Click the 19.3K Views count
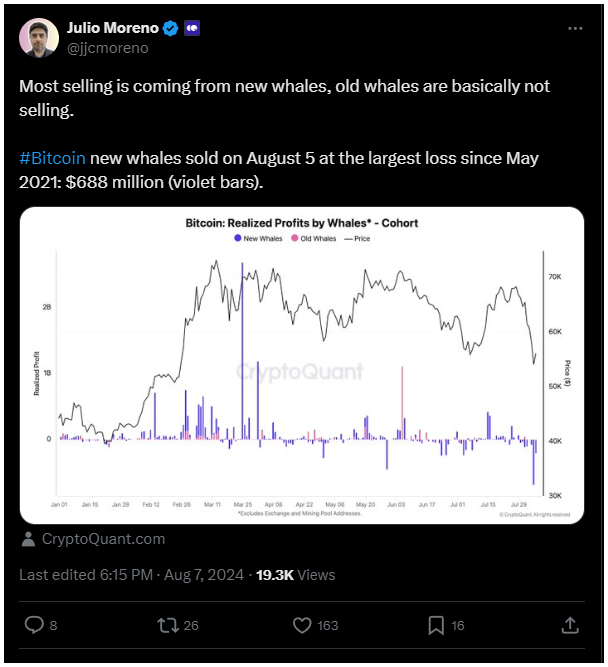Image resolution: width=608 pixels, height=667 pixels. pos(296,575)
